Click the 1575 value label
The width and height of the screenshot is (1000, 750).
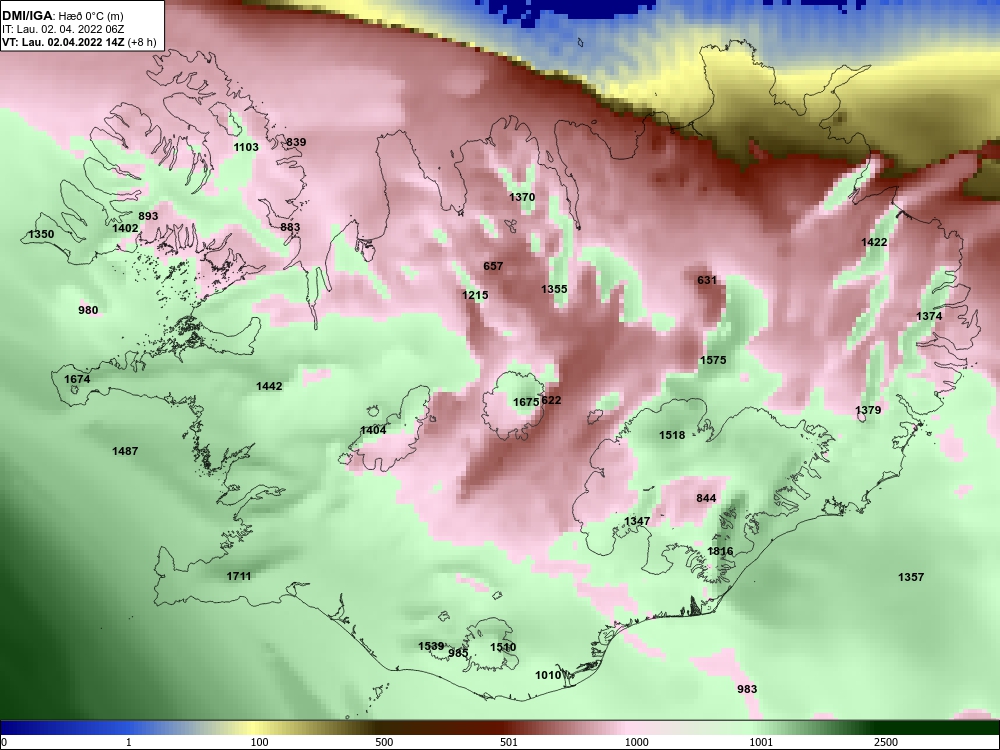pyautogui.click(x=713, y=360)
